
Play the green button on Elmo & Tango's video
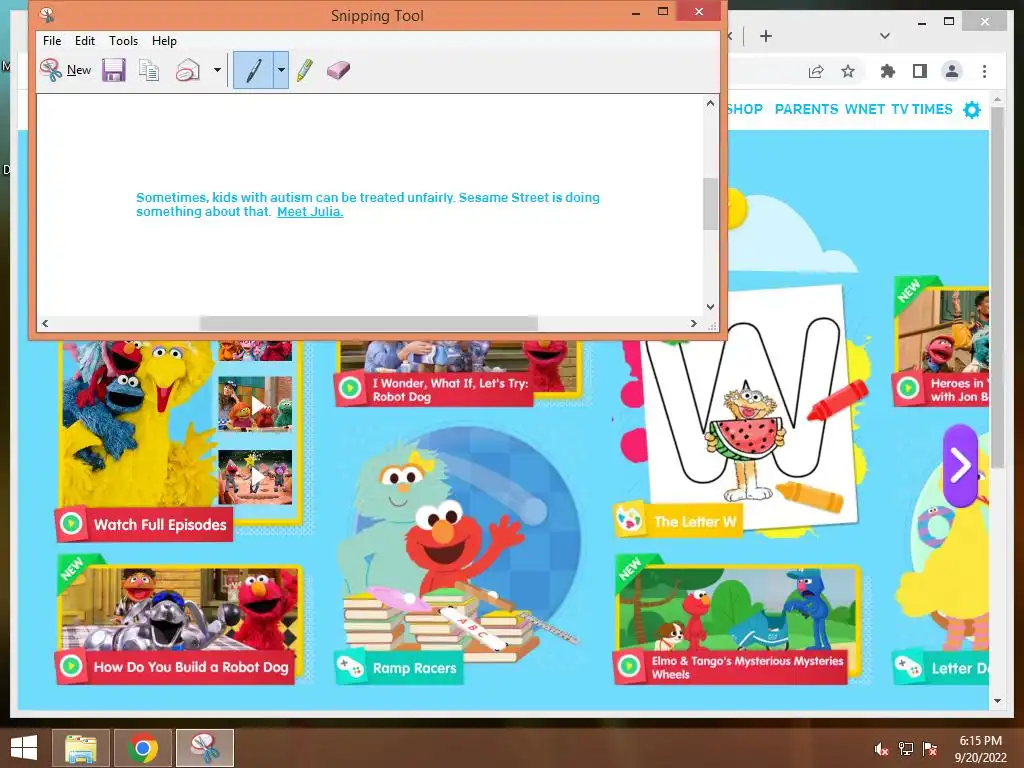click(x=629, y=666)
